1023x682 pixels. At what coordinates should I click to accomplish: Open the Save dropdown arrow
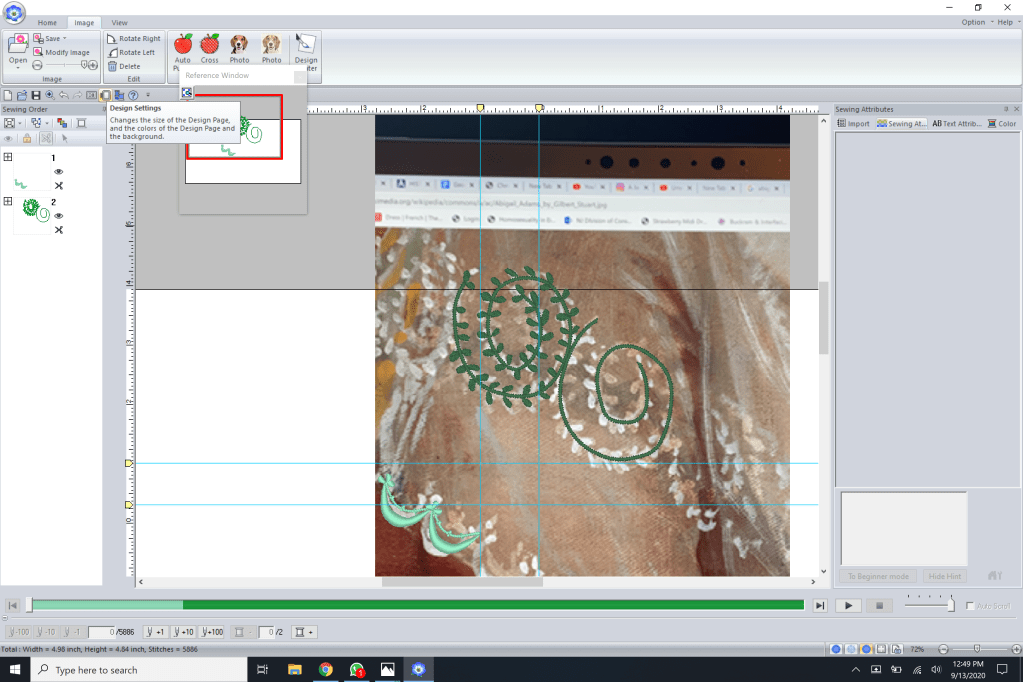point(65,38)
